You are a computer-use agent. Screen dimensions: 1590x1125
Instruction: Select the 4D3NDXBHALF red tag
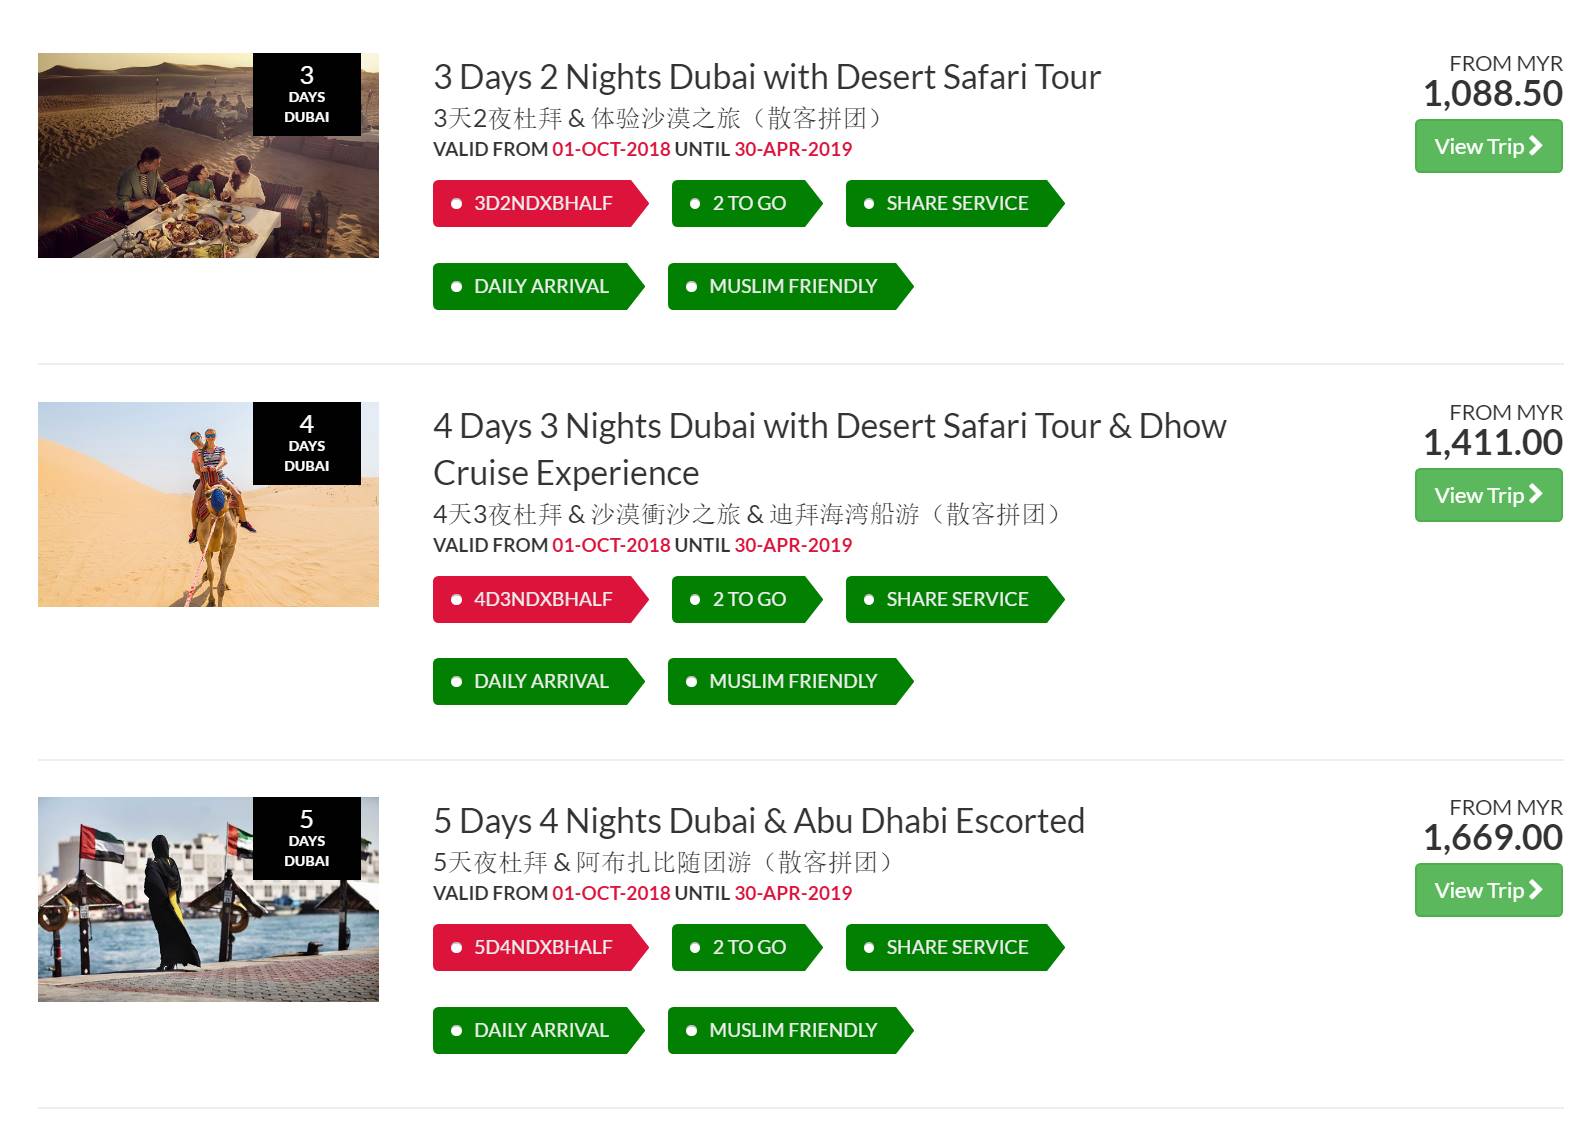click(x=541, y=600)
